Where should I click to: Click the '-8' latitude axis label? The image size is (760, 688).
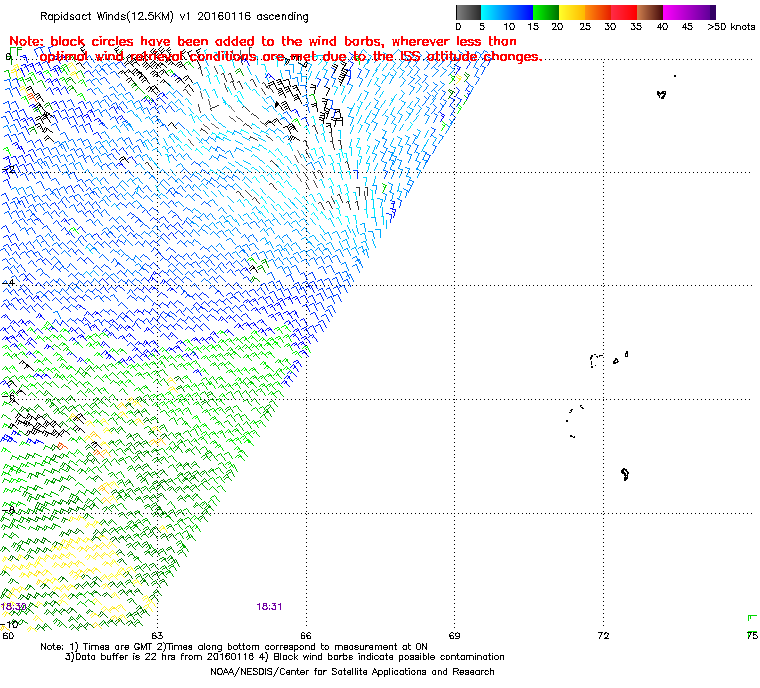[9, 510]
